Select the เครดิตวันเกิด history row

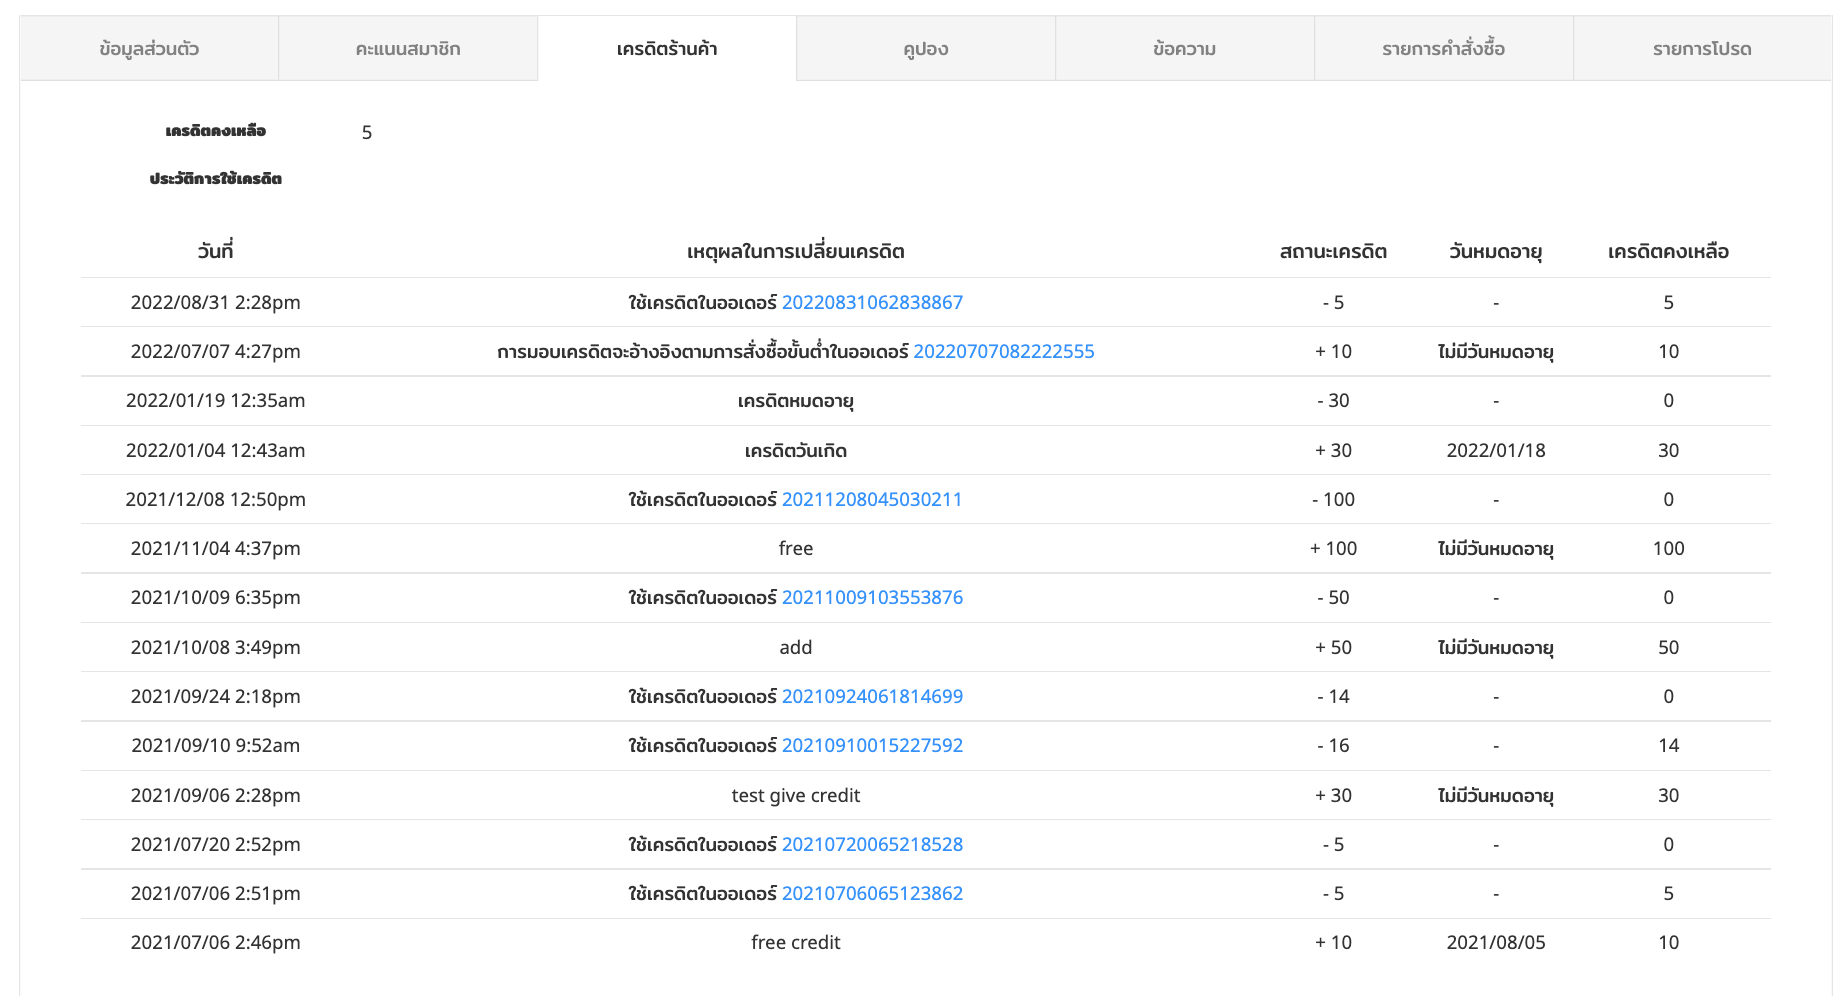click(926, 450)
